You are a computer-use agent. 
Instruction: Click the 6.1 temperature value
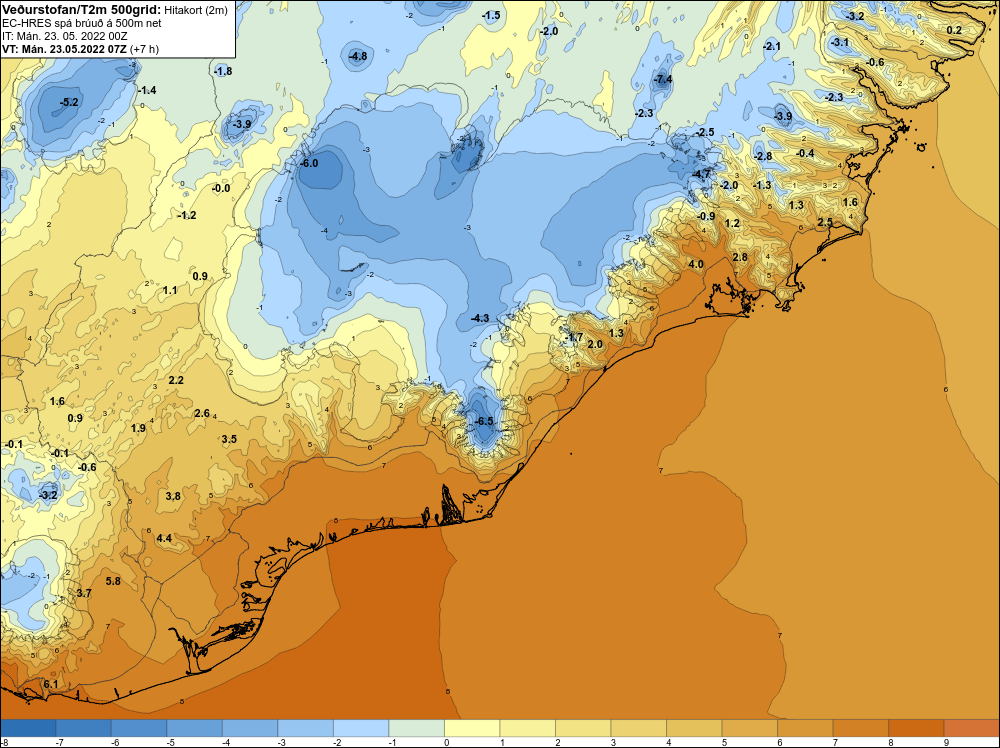click(x=50, y=685)
